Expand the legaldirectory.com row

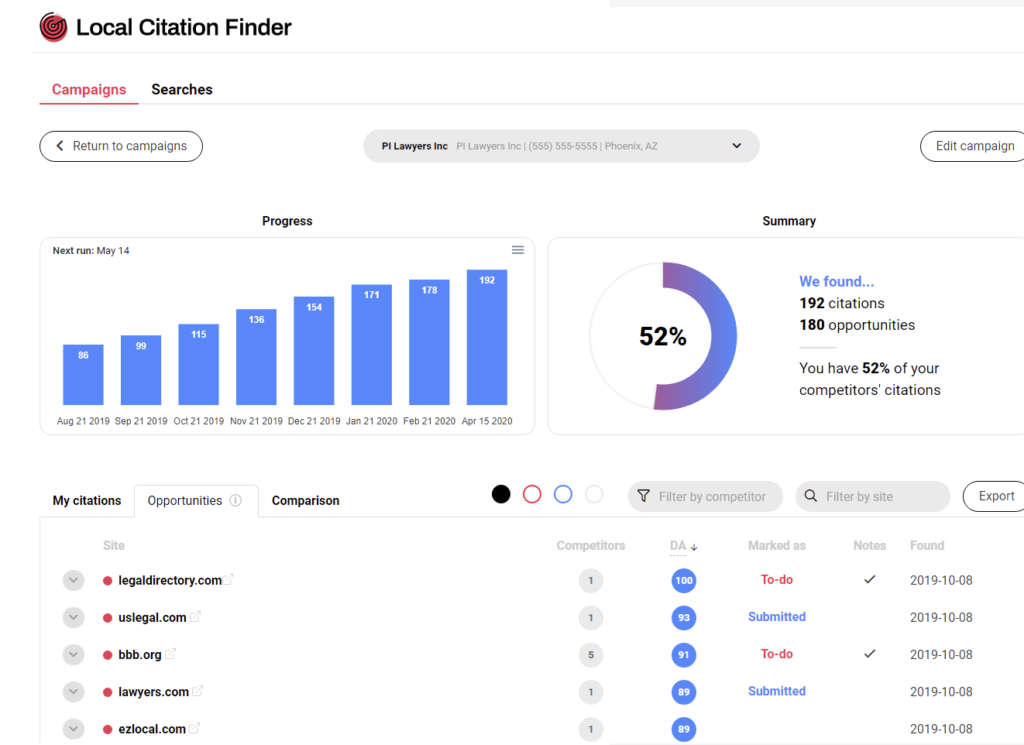point(73,580)
